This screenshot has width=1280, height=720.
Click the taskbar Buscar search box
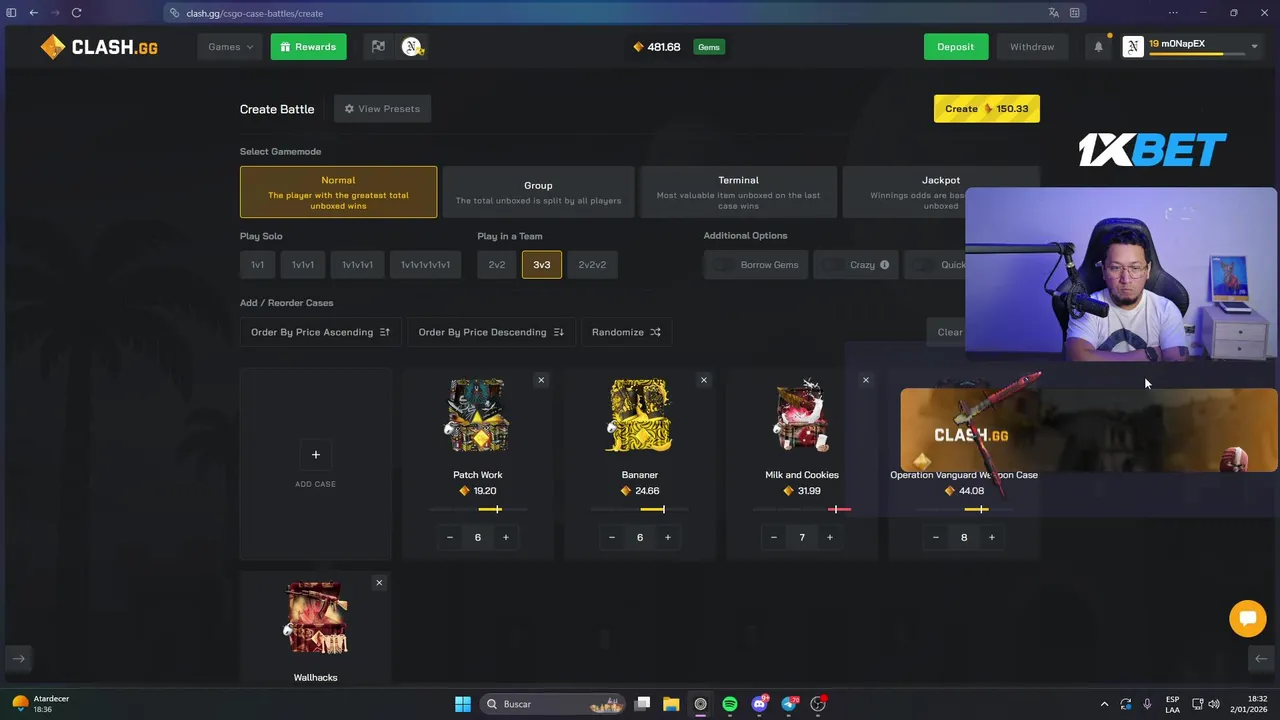pos(552,704)
